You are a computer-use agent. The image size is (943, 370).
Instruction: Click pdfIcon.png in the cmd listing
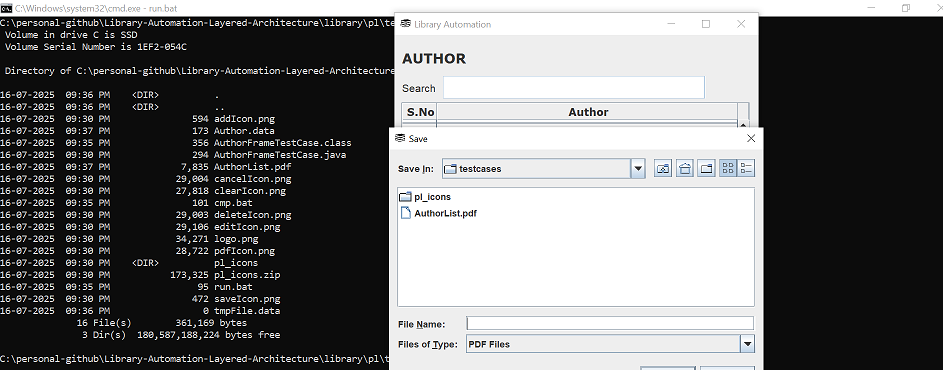click(244, 251)
